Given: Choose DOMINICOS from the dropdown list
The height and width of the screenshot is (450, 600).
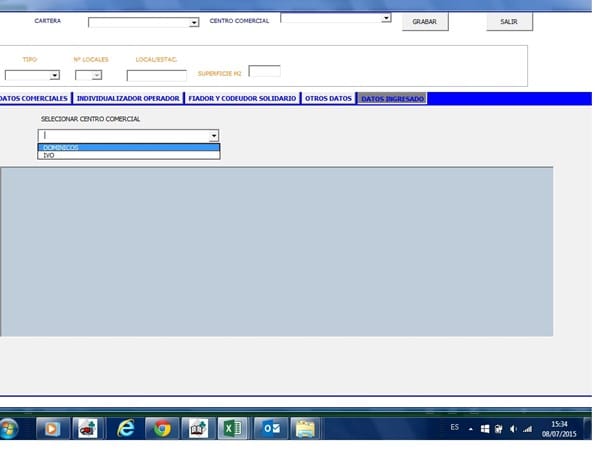Looking at the screenshot, I should 129,147.
